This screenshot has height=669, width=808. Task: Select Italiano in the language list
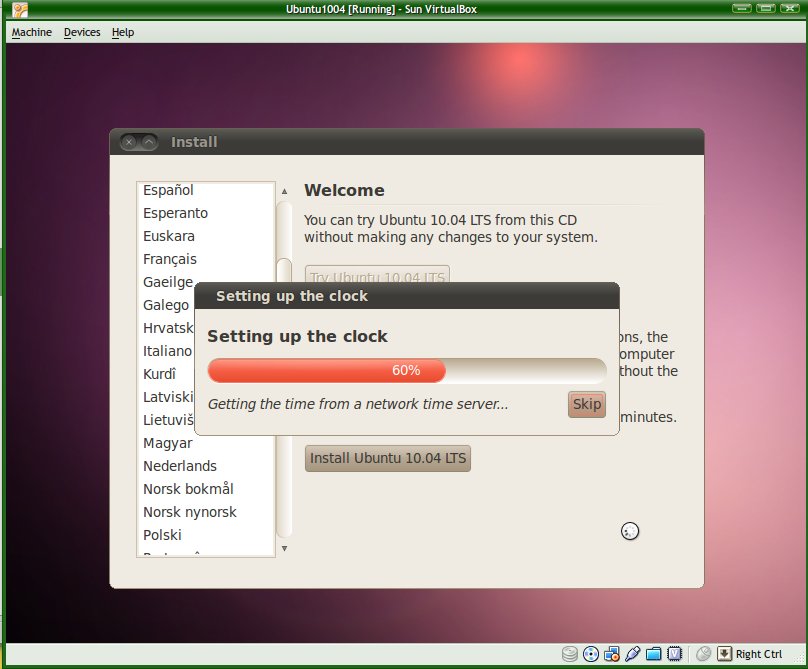(167, 351)
